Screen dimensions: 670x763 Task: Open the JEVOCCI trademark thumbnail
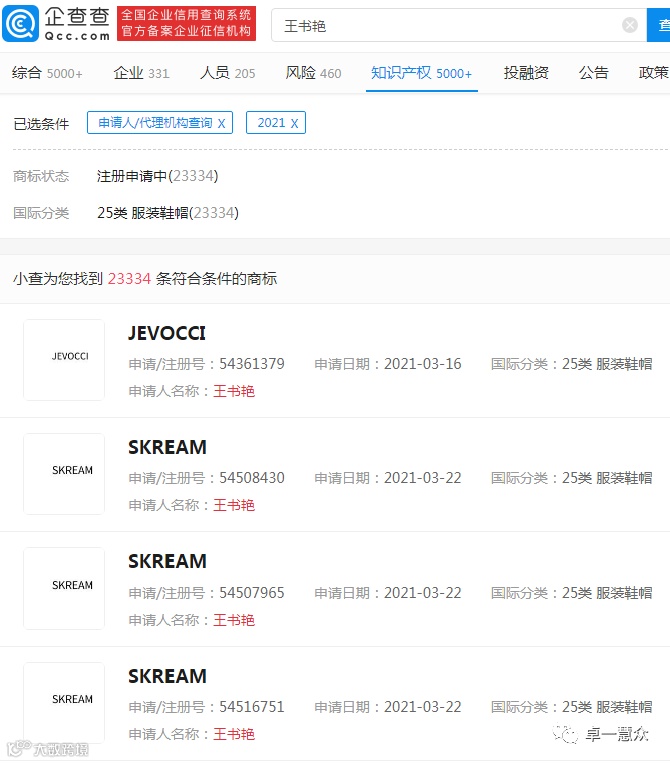64,360
